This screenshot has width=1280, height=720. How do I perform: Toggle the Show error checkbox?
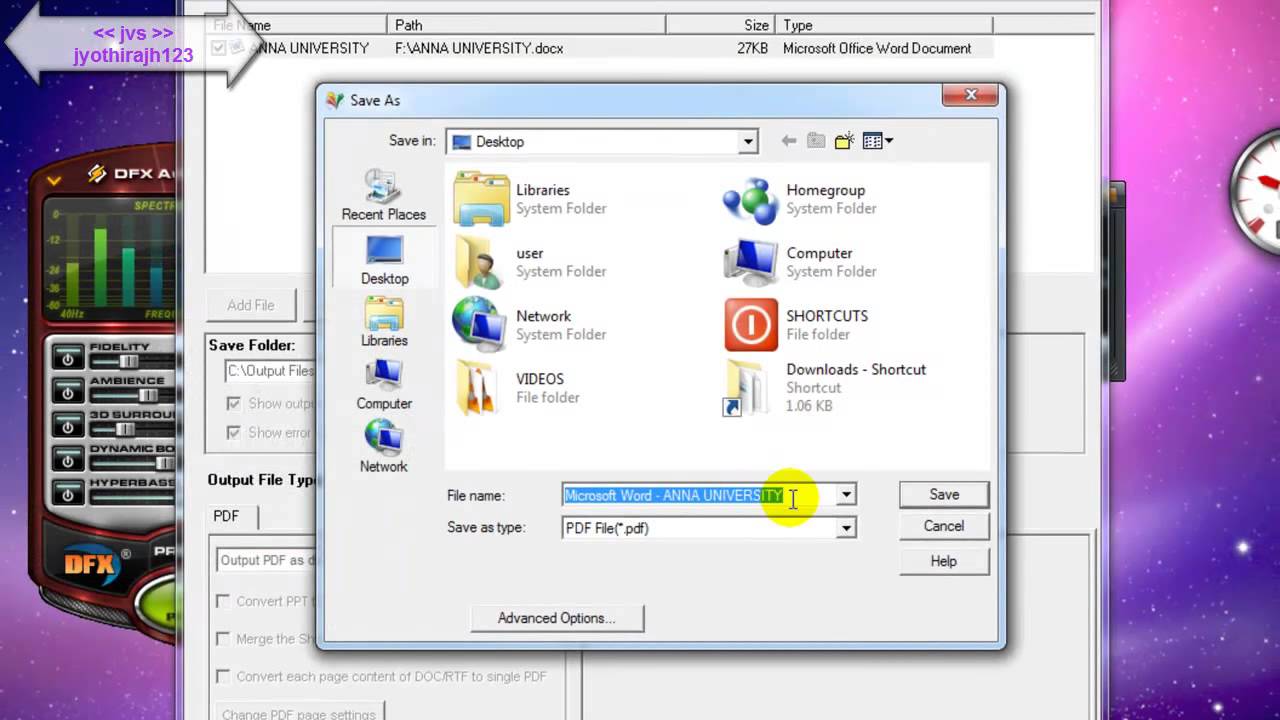coord(233,432)
